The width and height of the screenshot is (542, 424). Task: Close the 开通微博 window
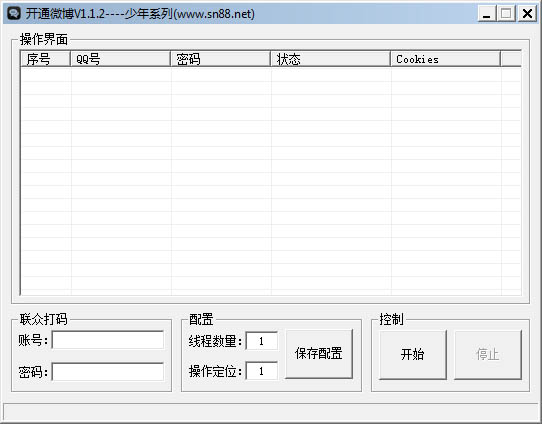point(527,13)
